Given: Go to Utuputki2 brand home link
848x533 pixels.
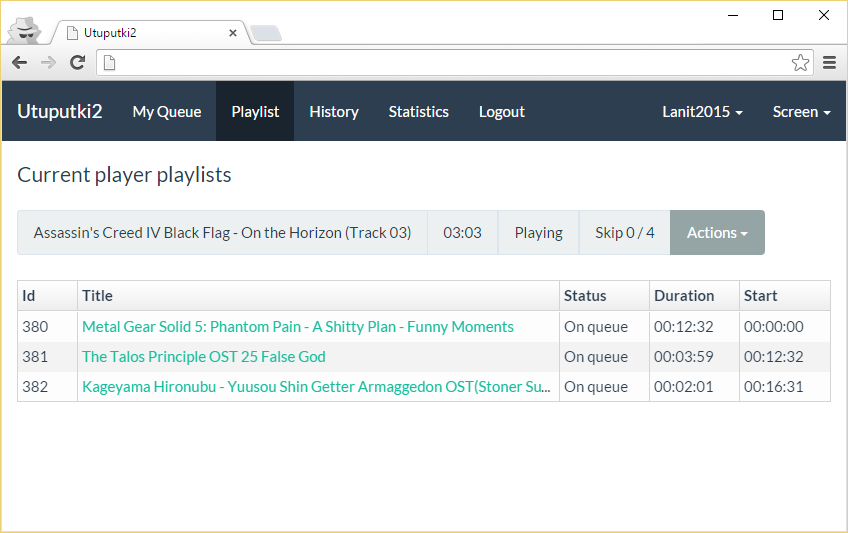Looking at the screenshot, I should click(59, 111).
